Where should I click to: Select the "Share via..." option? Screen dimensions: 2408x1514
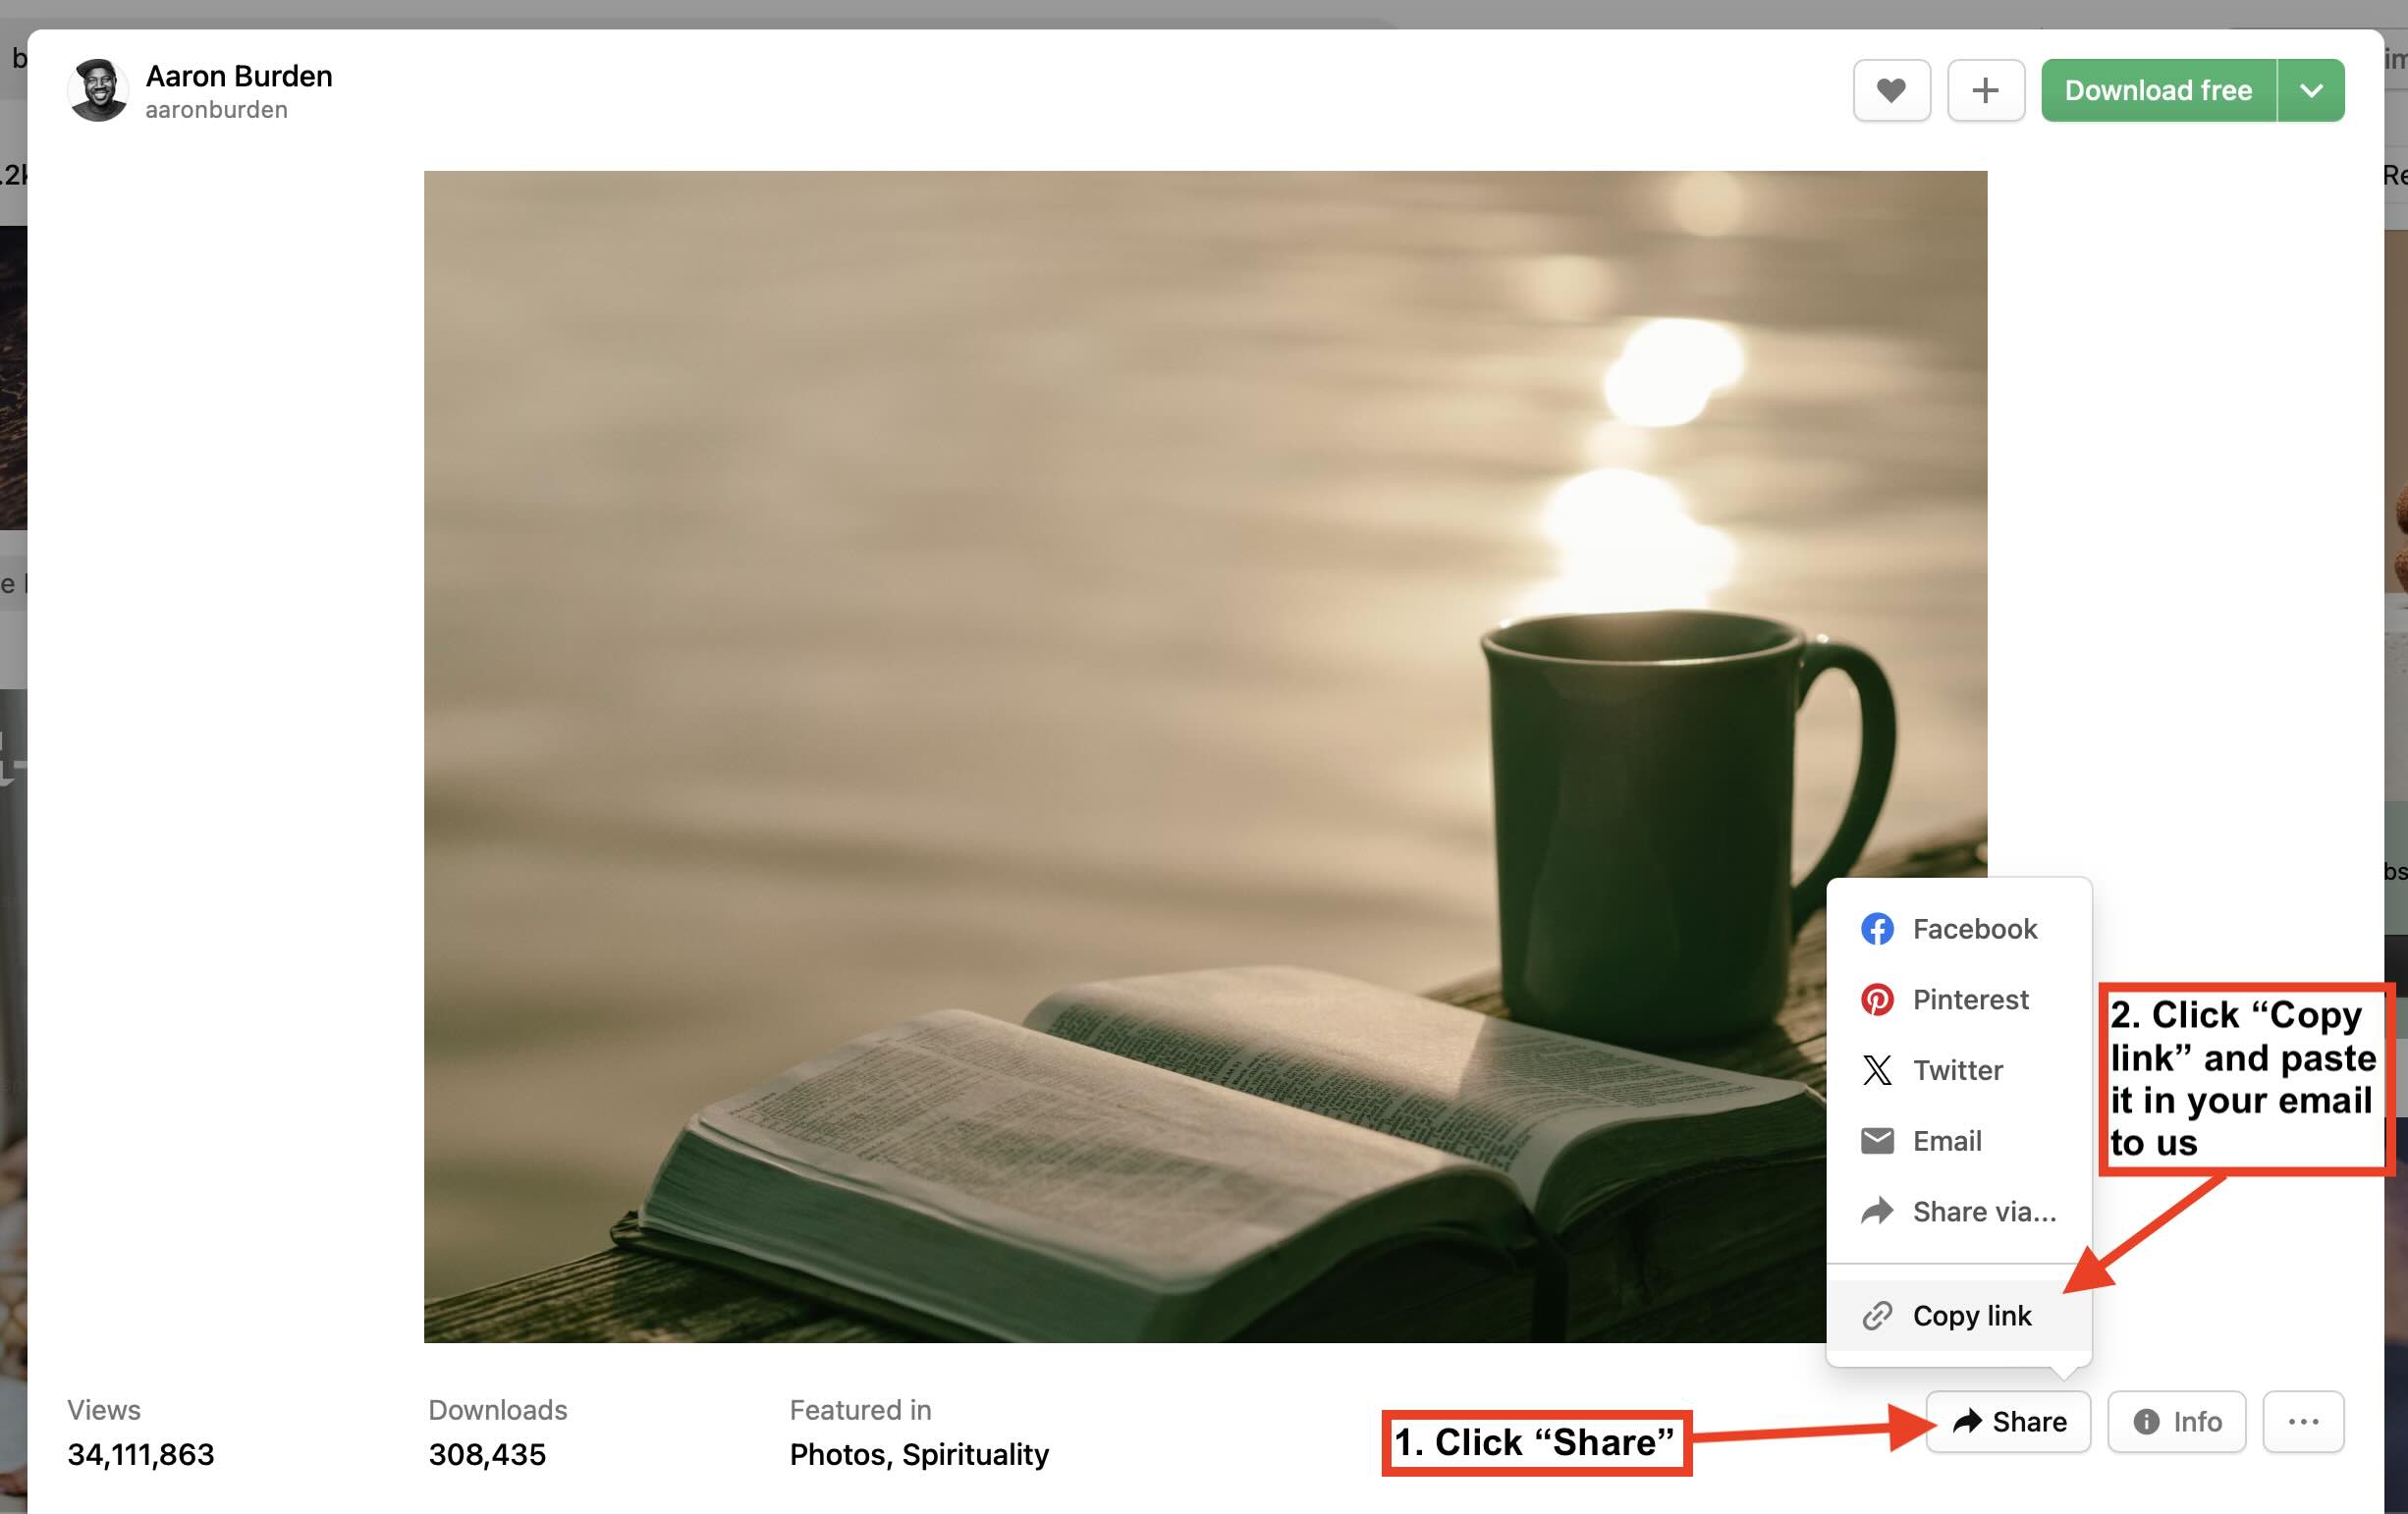pos(1984,1211)
